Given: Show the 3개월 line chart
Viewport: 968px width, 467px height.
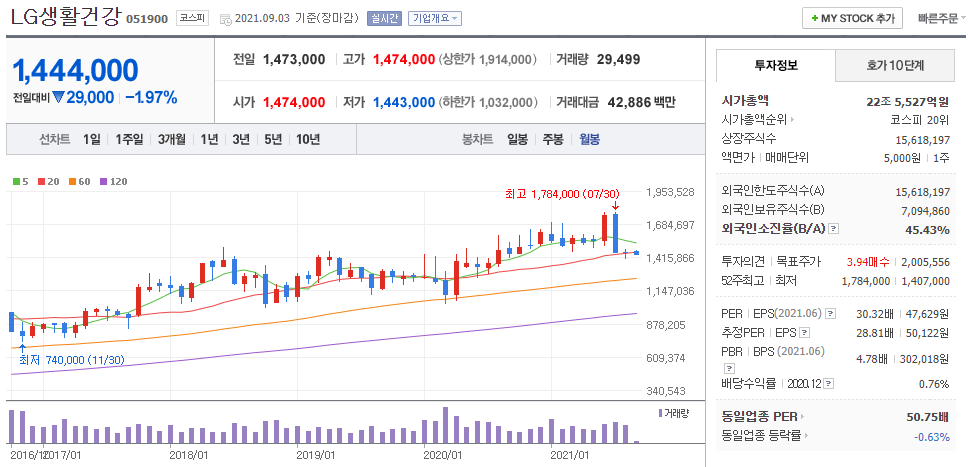Looking at the screenshot, I should click(171, 139).
